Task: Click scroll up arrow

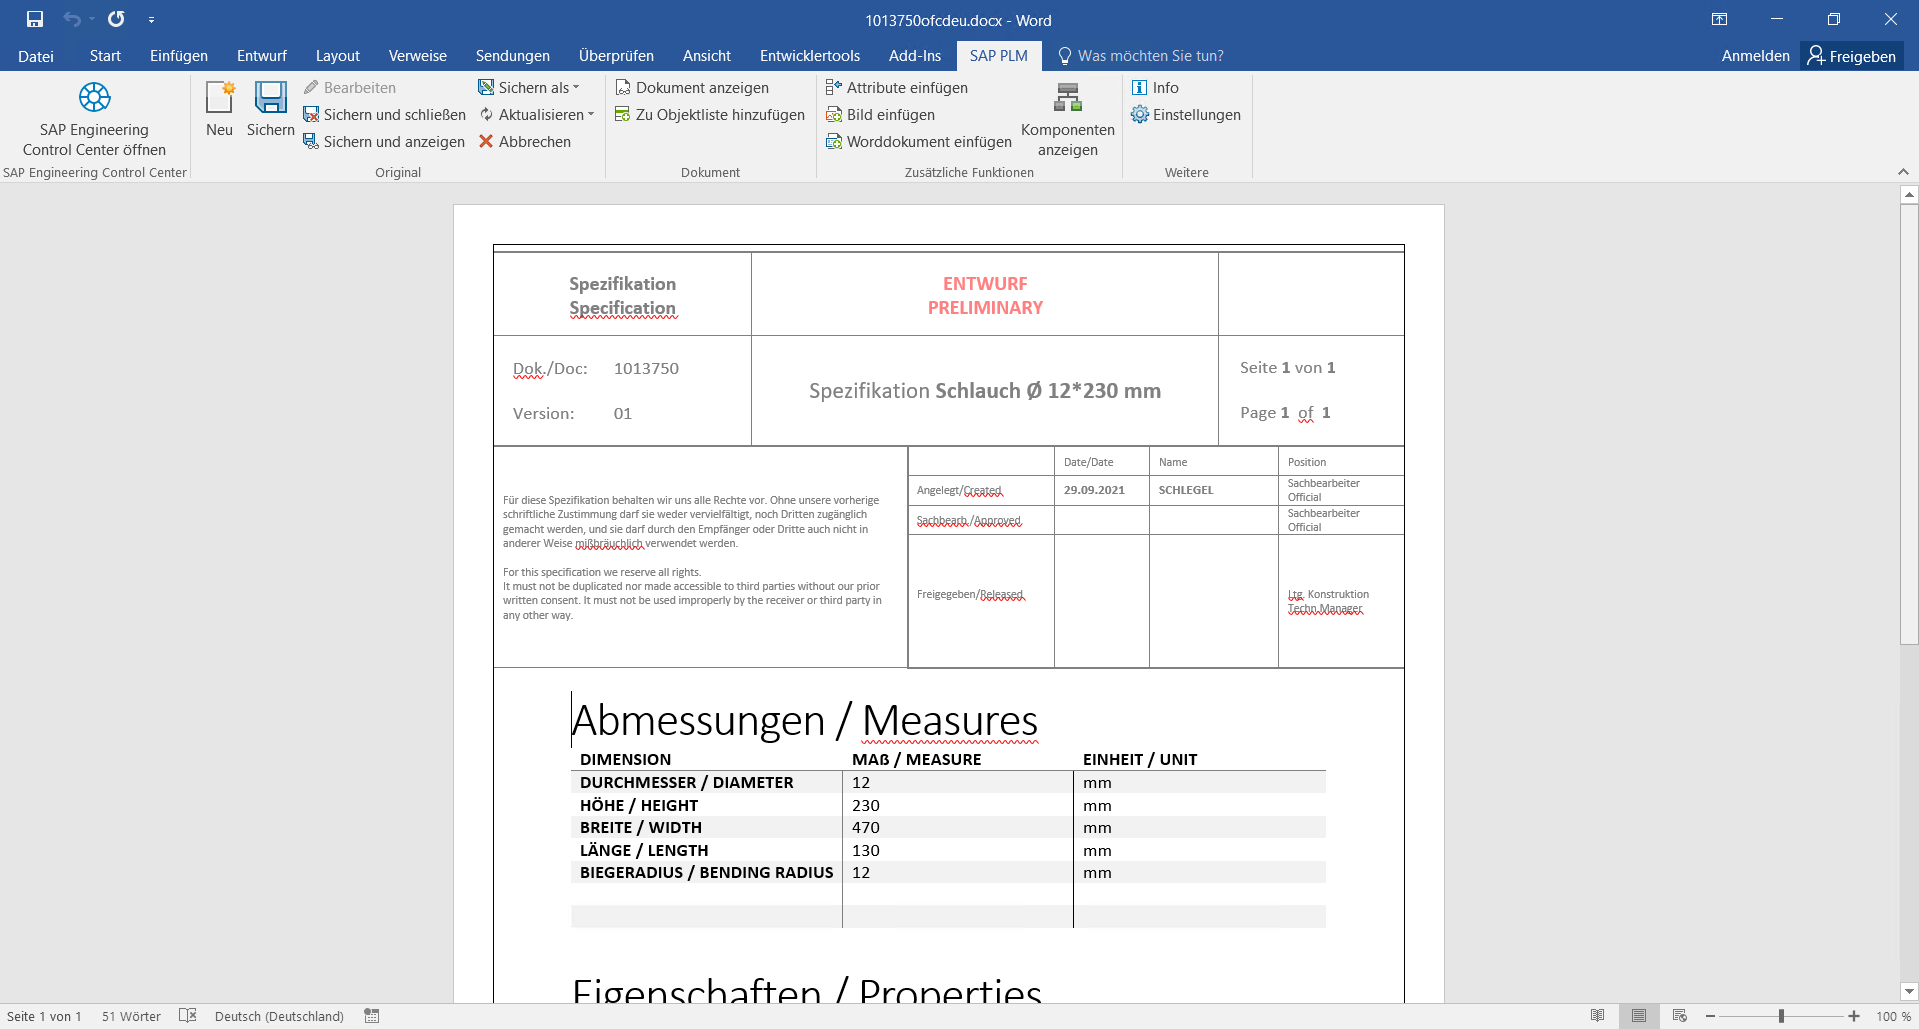Action: 1909,195
